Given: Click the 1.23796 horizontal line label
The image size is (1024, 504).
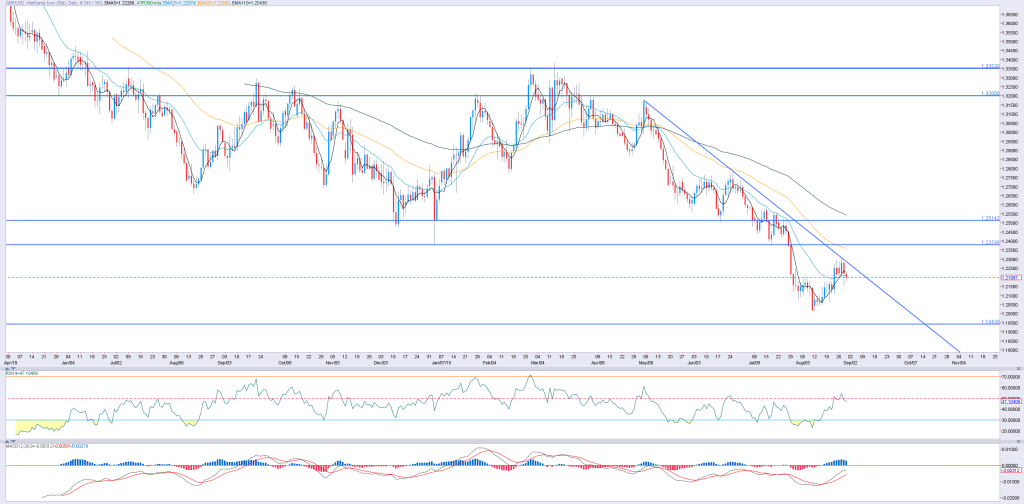Looking at the screenshot, I should pyautogui.click(x=991, y=242).
